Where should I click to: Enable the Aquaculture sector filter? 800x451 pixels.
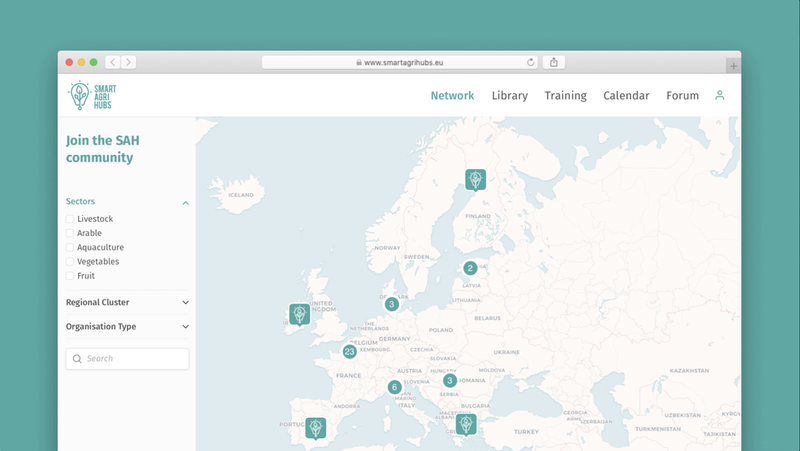70,247
